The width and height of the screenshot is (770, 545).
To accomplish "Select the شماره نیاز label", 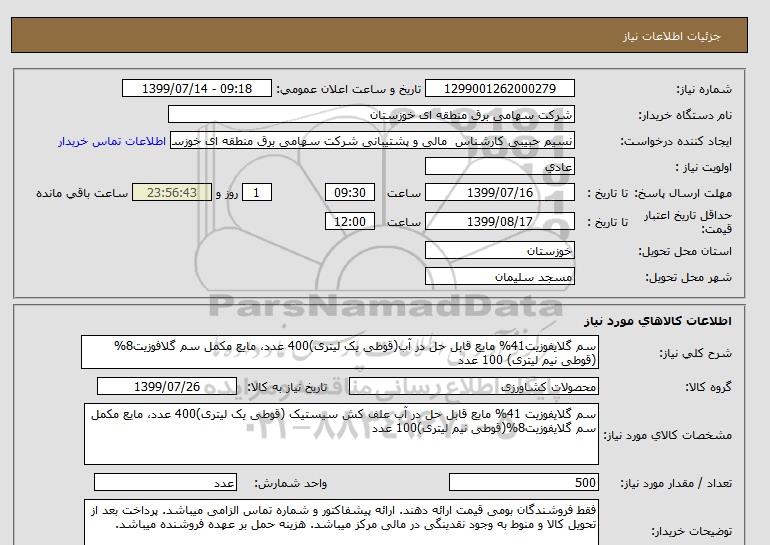I will 704,89.
